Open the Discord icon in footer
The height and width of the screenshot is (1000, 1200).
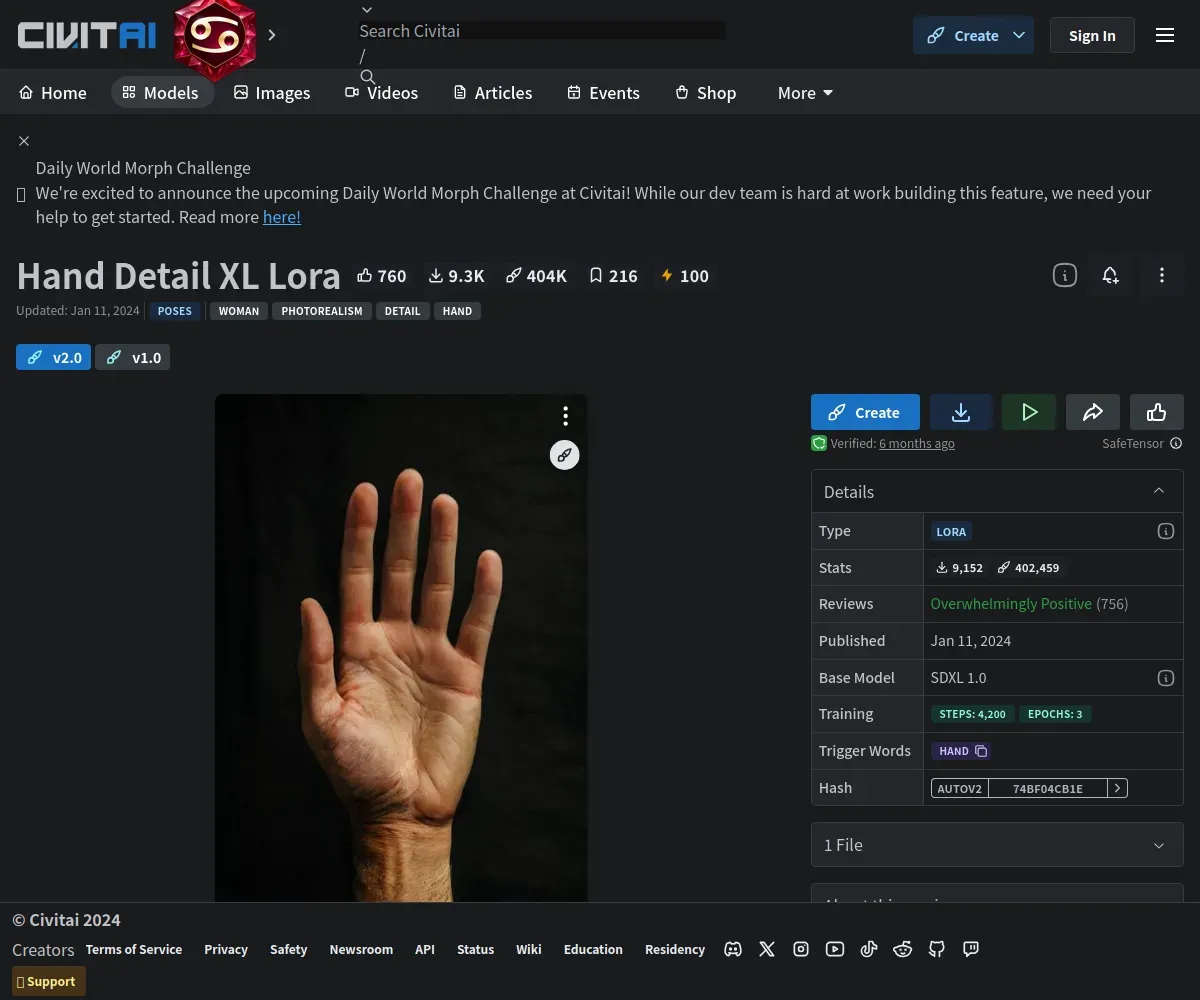(733, 949)
